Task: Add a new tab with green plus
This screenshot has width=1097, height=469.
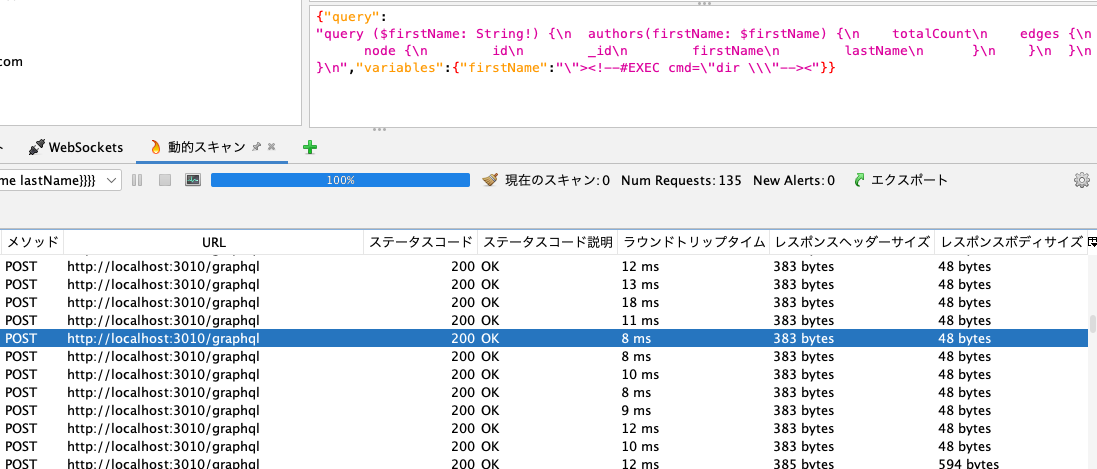Action: (310, 147)
